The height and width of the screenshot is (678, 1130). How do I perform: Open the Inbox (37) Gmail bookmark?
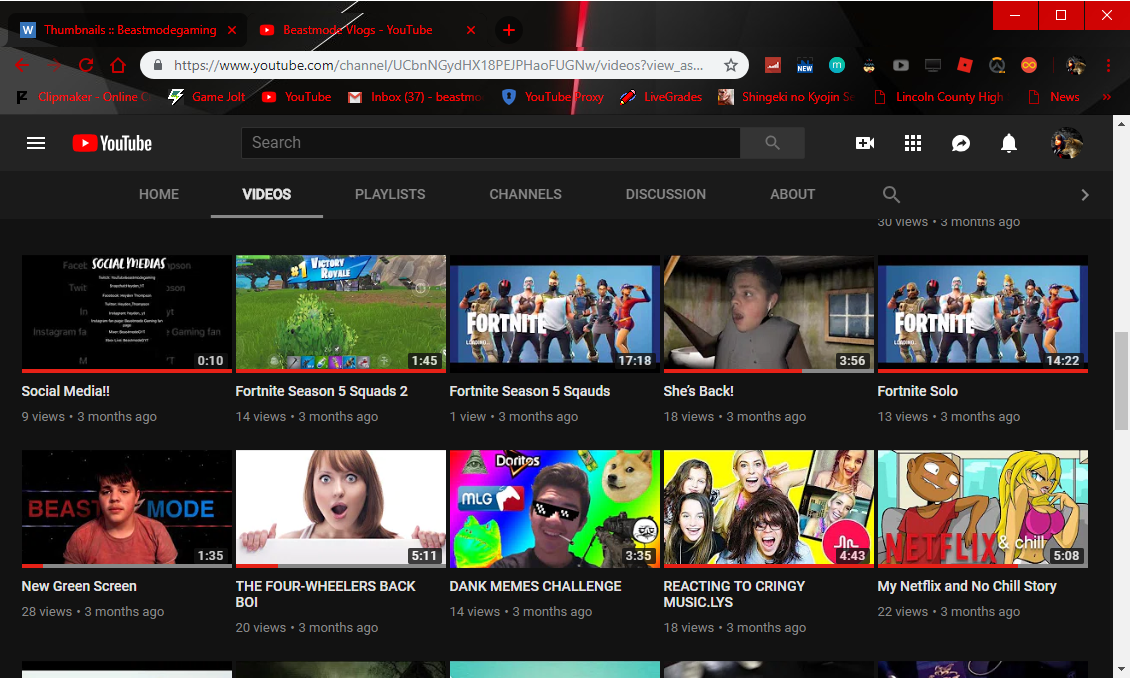tap(415, 97)
